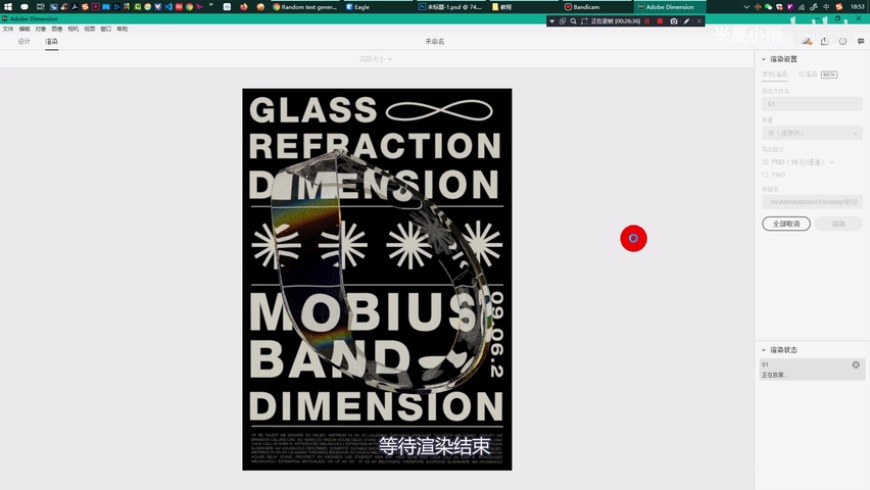Collapse the 渲染设置 section
Screen dimensions: 870x490
pyautogui.click(x=763, y=59)
